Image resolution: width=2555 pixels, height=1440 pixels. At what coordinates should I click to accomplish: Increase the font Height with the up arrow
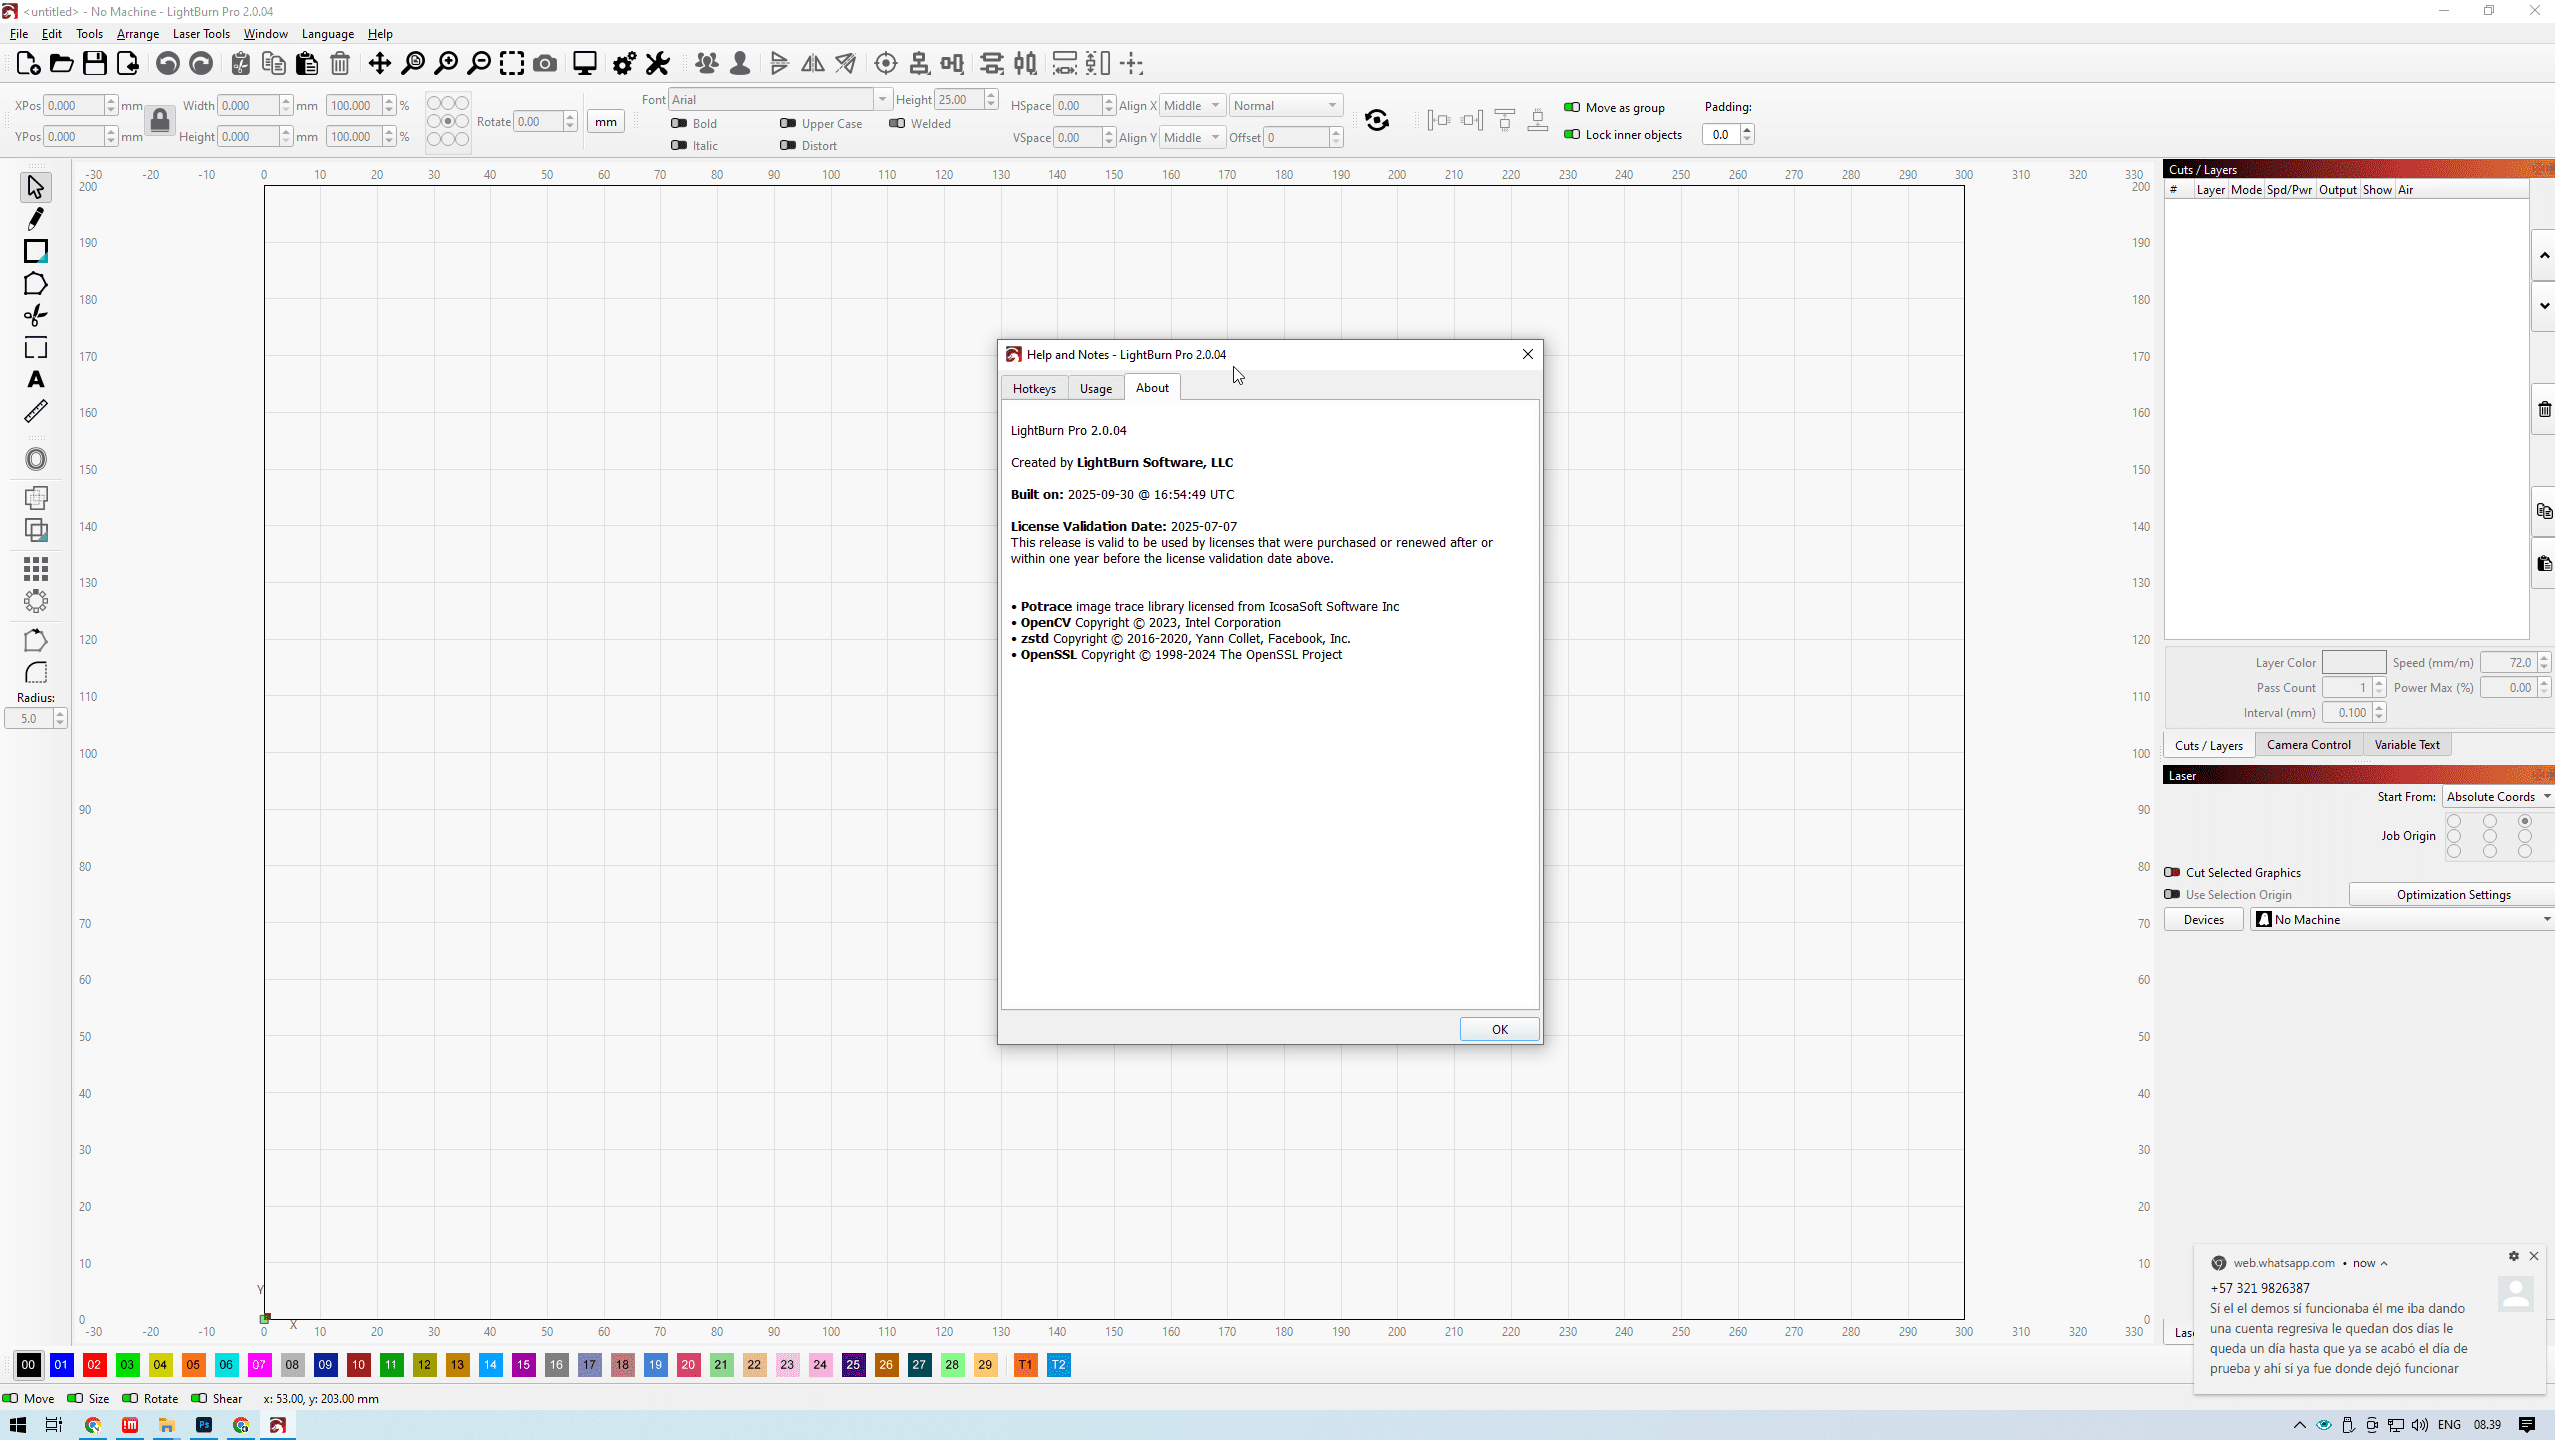(991, 95)
